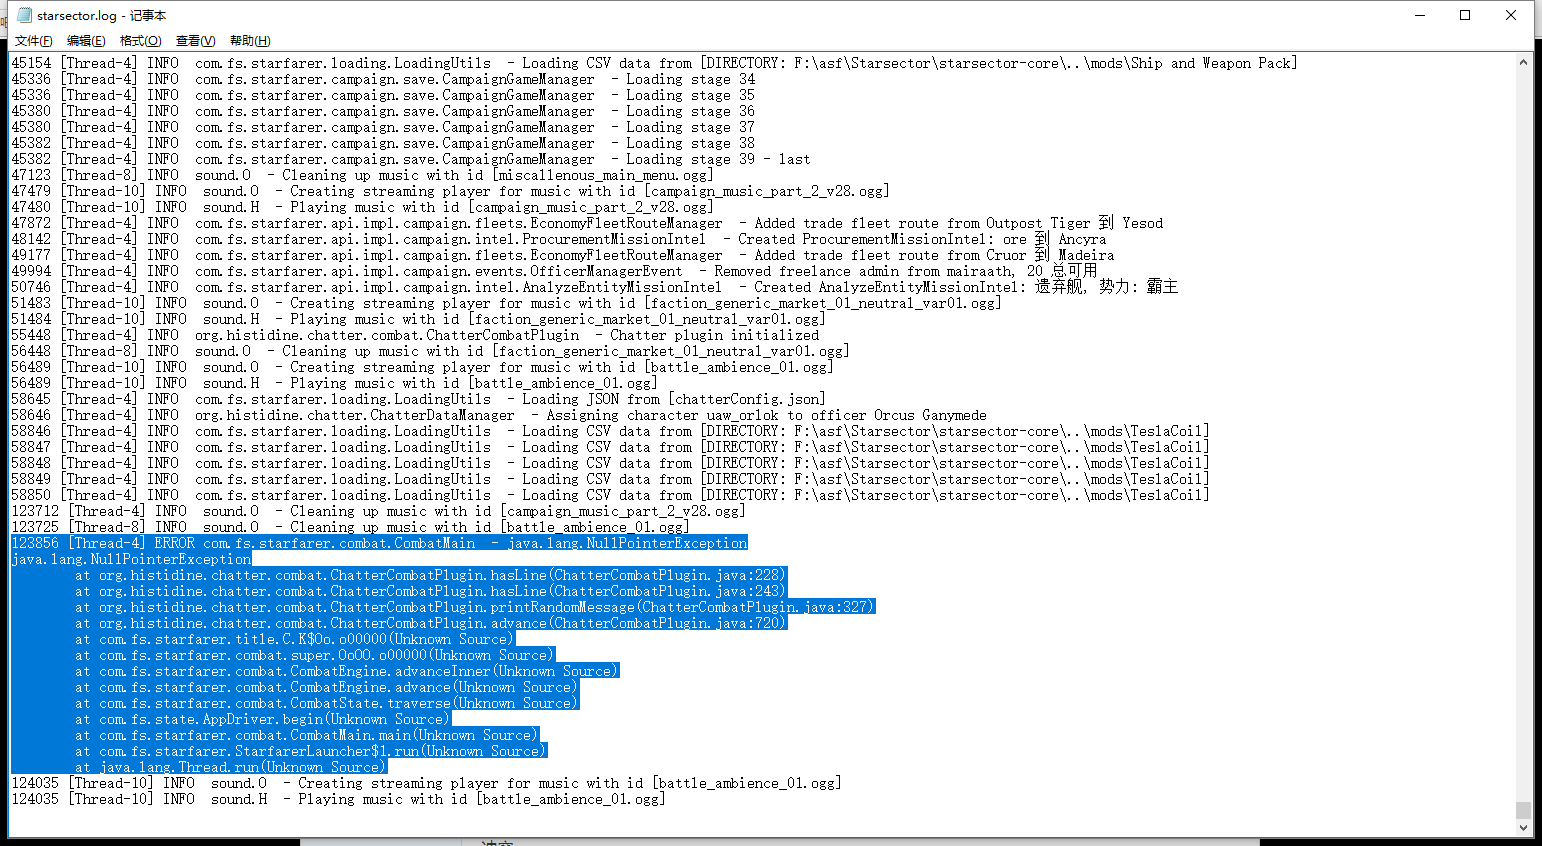Viewport: 1542px width, 846px height.
Task: Maximize the Notepad window
Action: (1465, 15)
